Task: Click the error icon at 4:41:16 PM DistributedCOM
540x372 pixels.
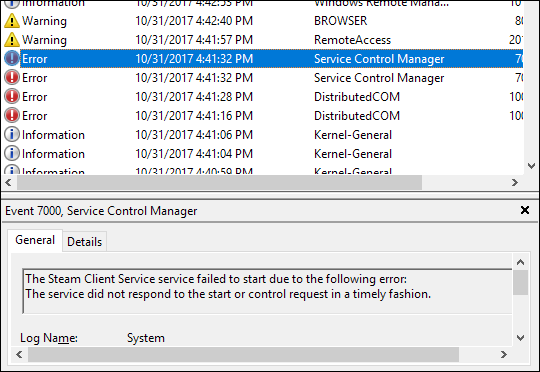Action: (12, 115)
